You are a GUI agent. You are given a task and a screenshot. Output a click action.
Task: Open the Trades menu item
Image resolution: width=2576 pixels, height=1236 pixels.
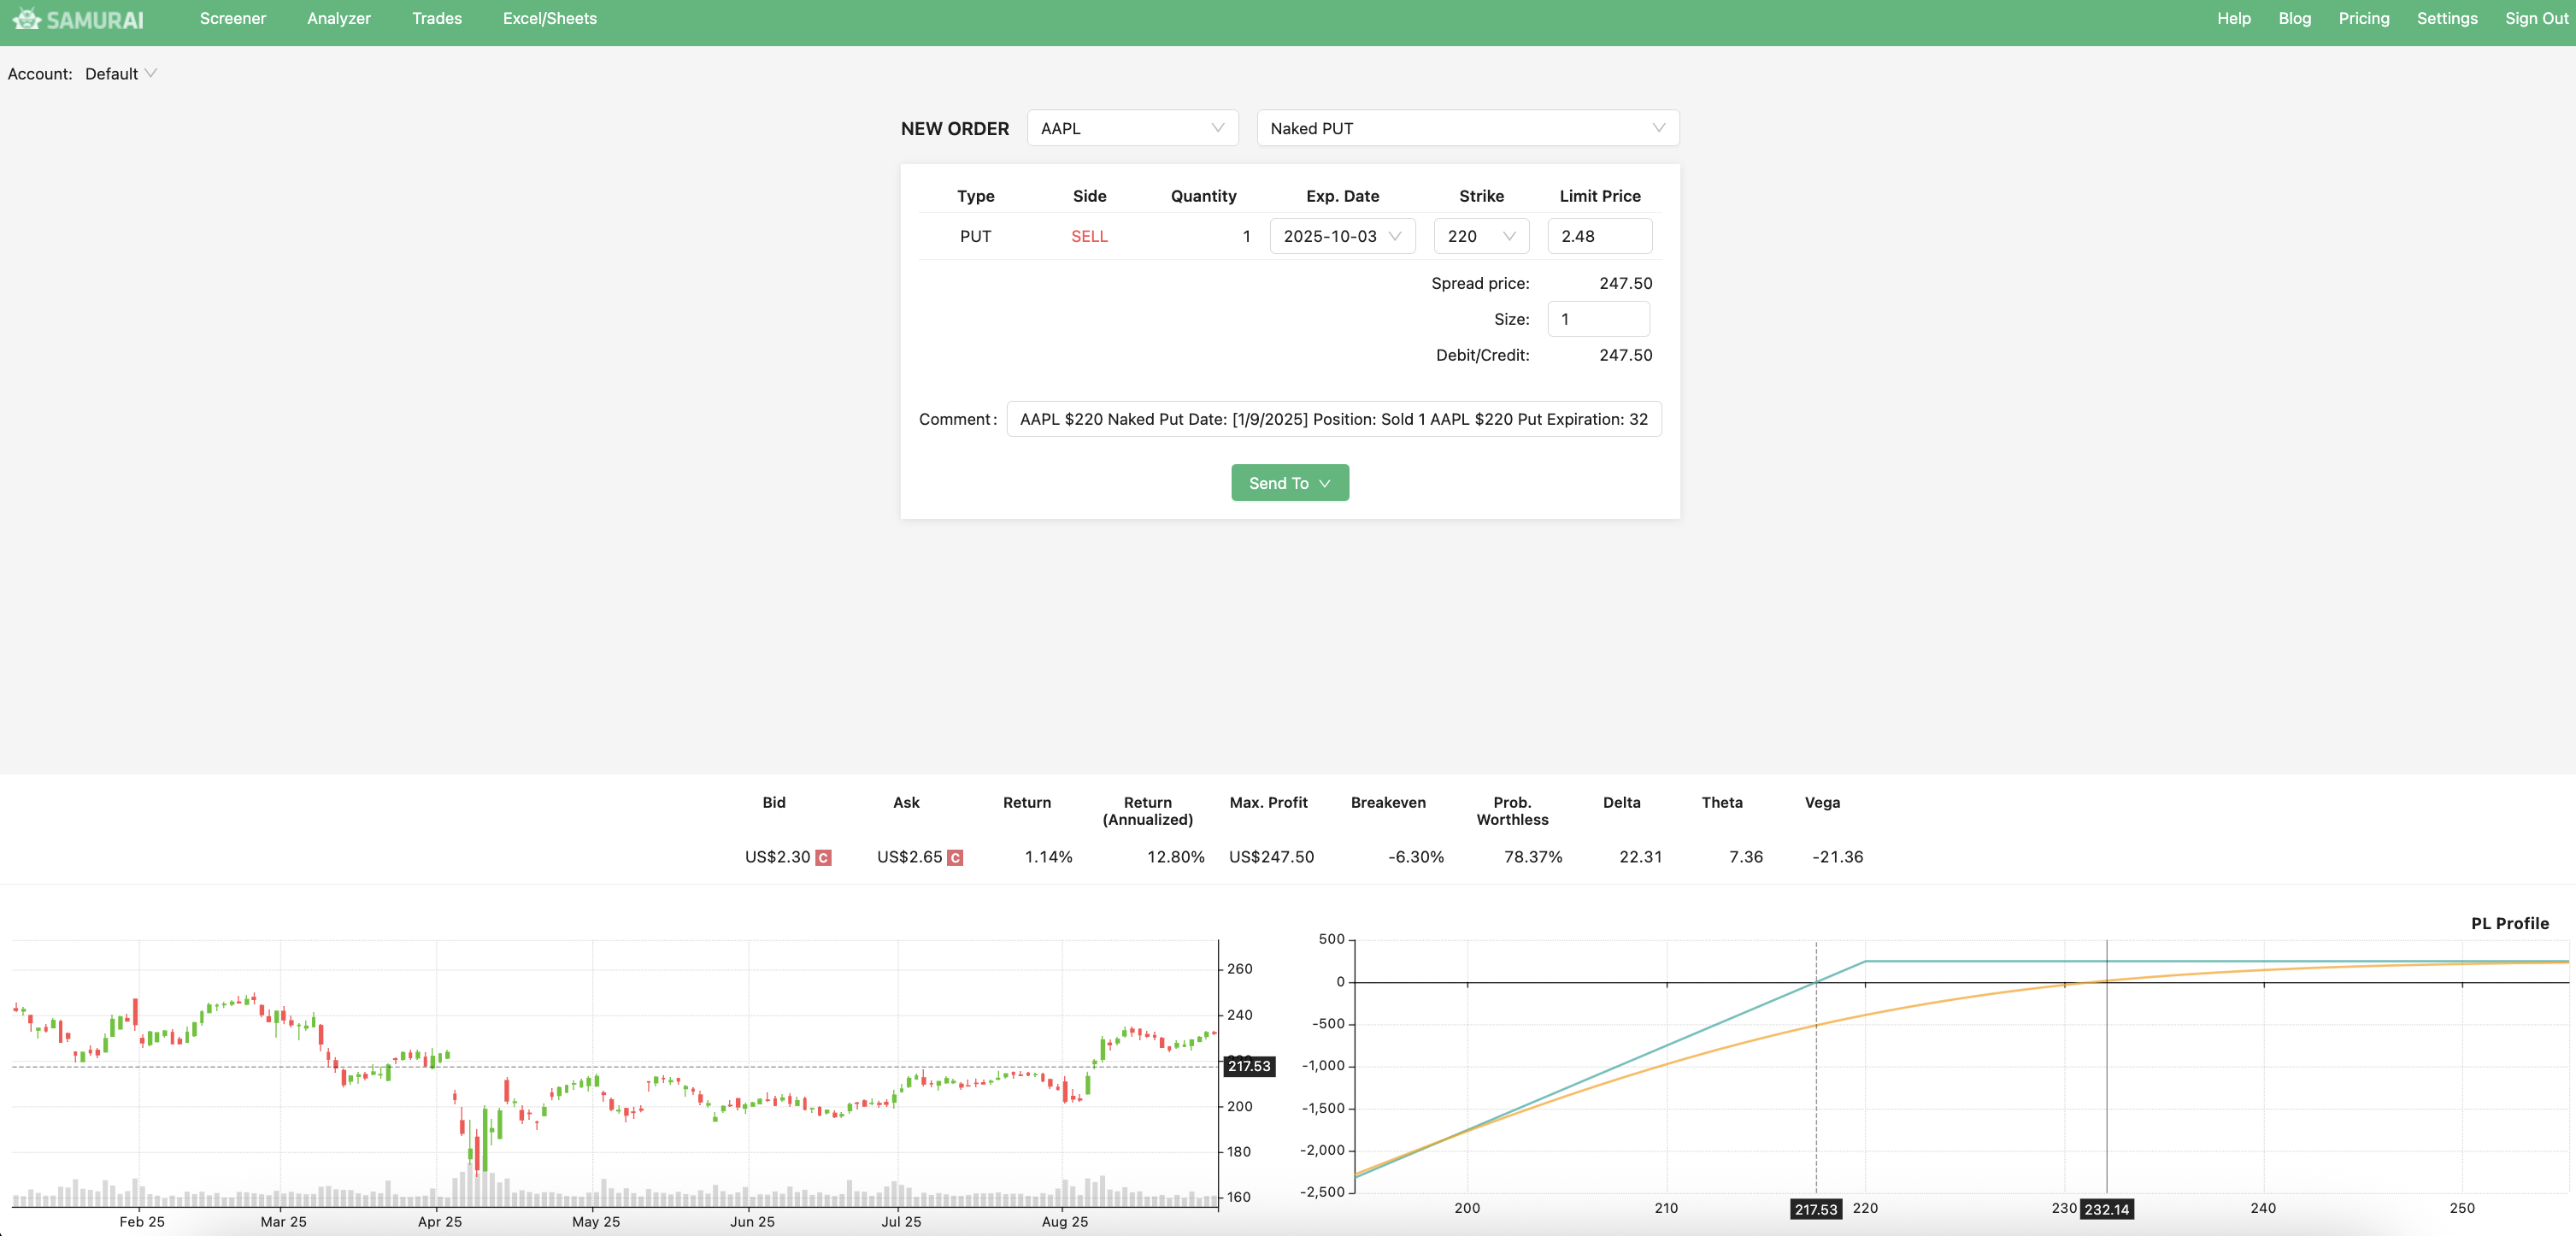pos(436,19)
